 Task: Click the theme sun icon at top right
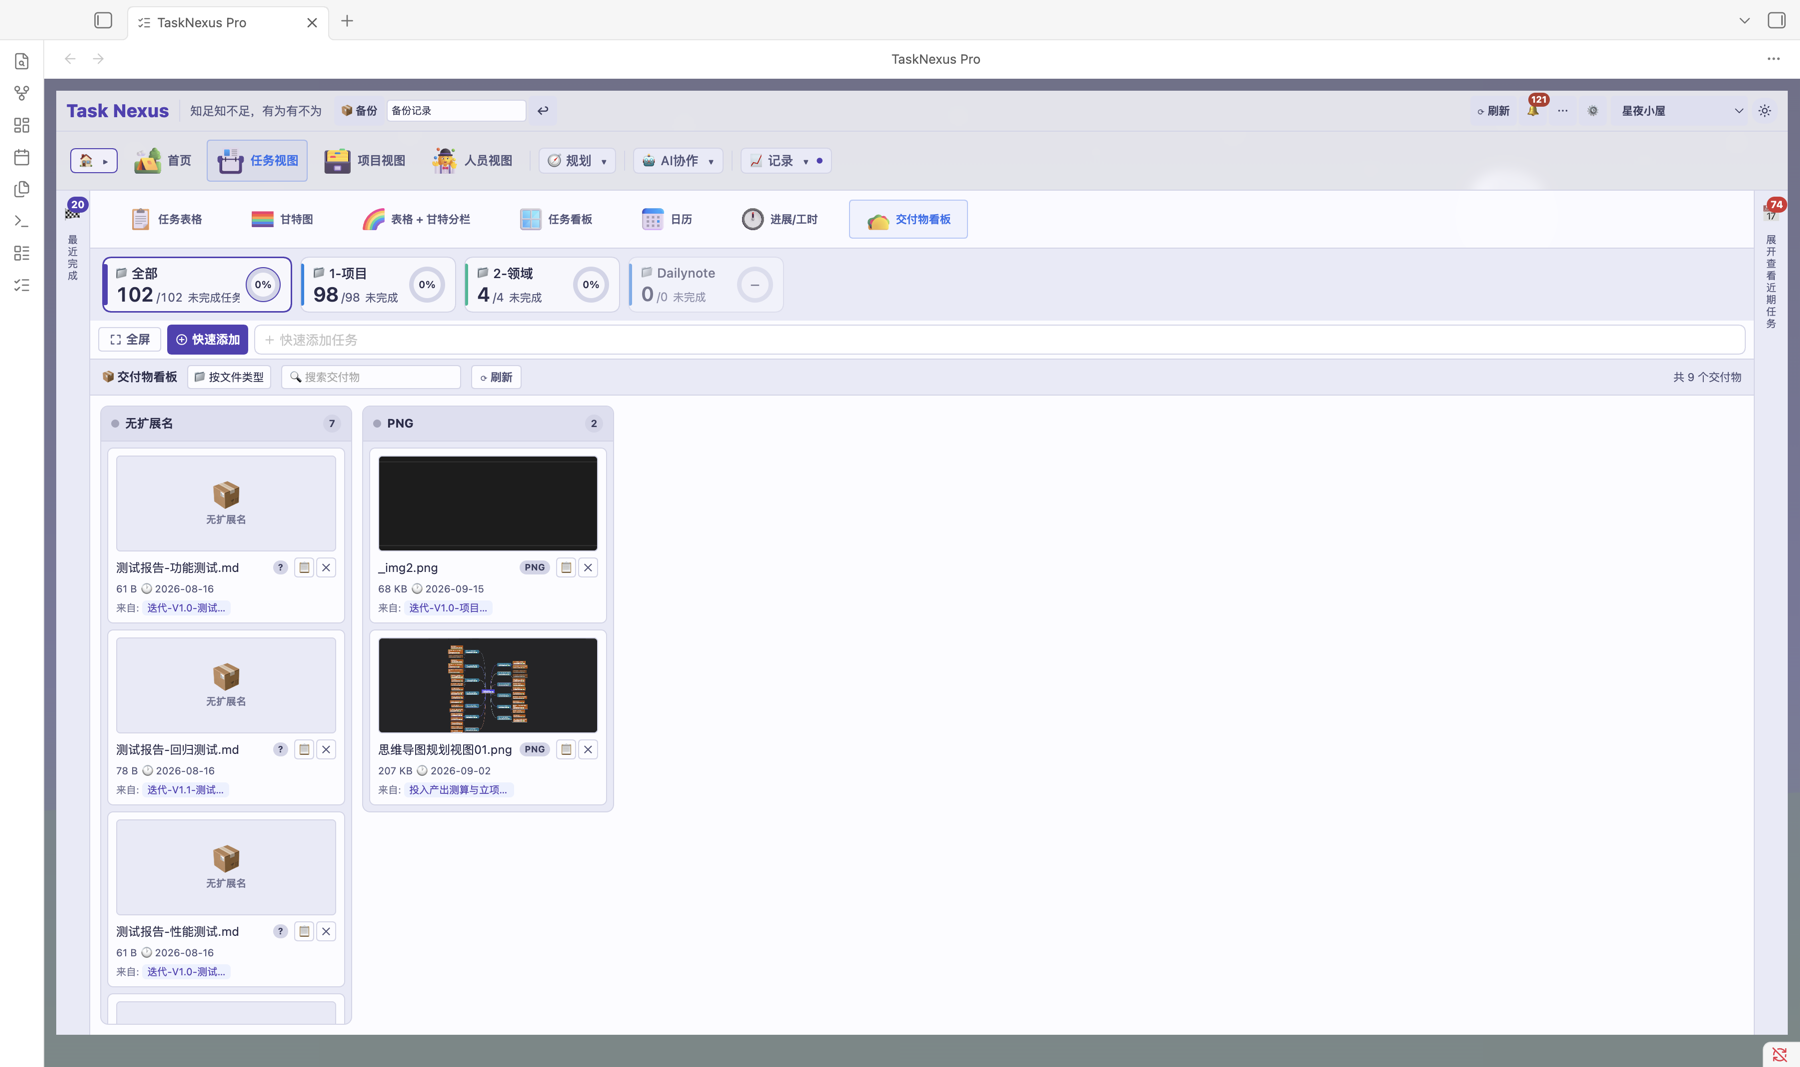1765,111
